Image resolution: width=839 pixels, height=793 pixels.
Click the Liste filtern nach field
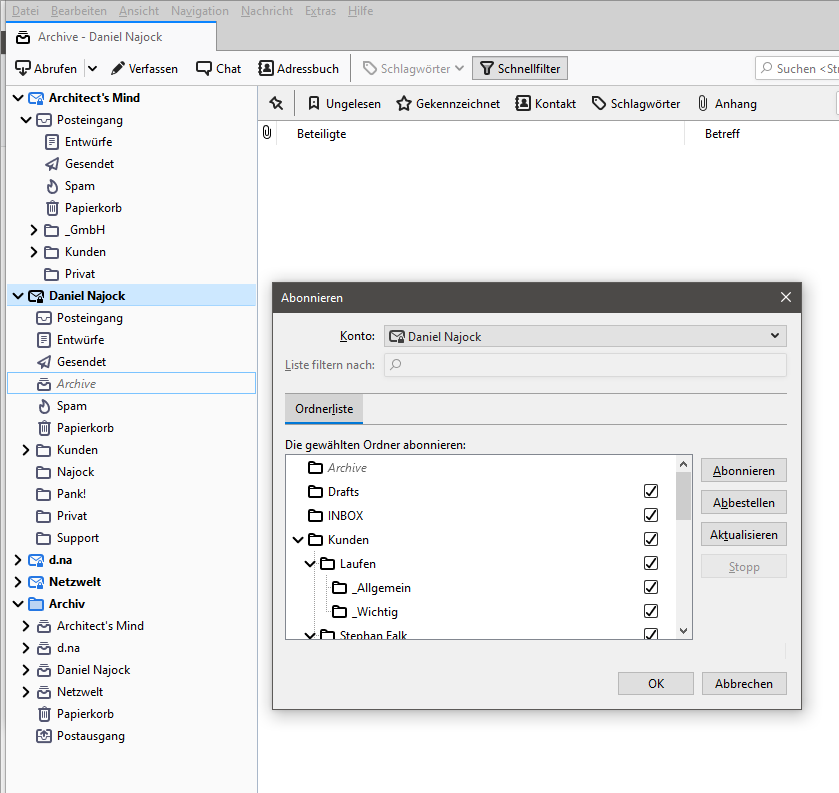[x=585, y=365]
